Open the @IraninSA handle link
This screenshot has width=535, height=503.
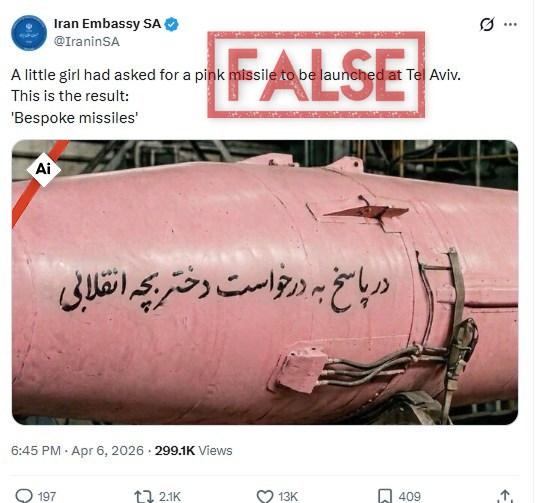click(x=87, y=42)
